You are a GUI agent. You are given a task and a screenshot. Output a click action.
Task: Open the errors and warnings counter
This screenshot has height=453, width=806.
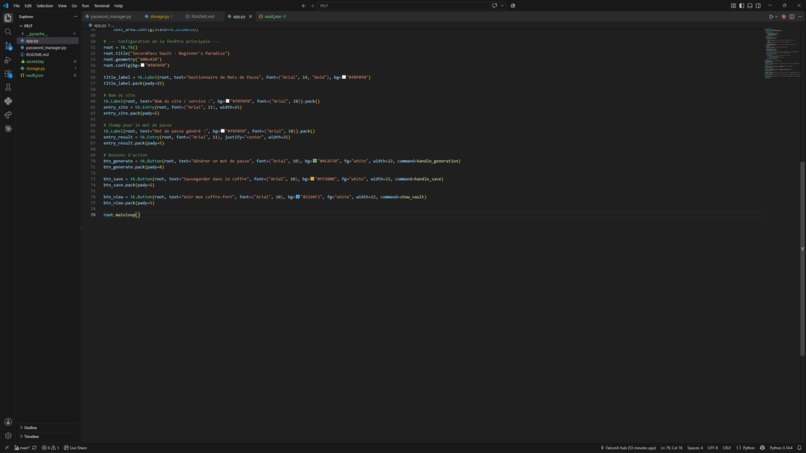[50, 448]
